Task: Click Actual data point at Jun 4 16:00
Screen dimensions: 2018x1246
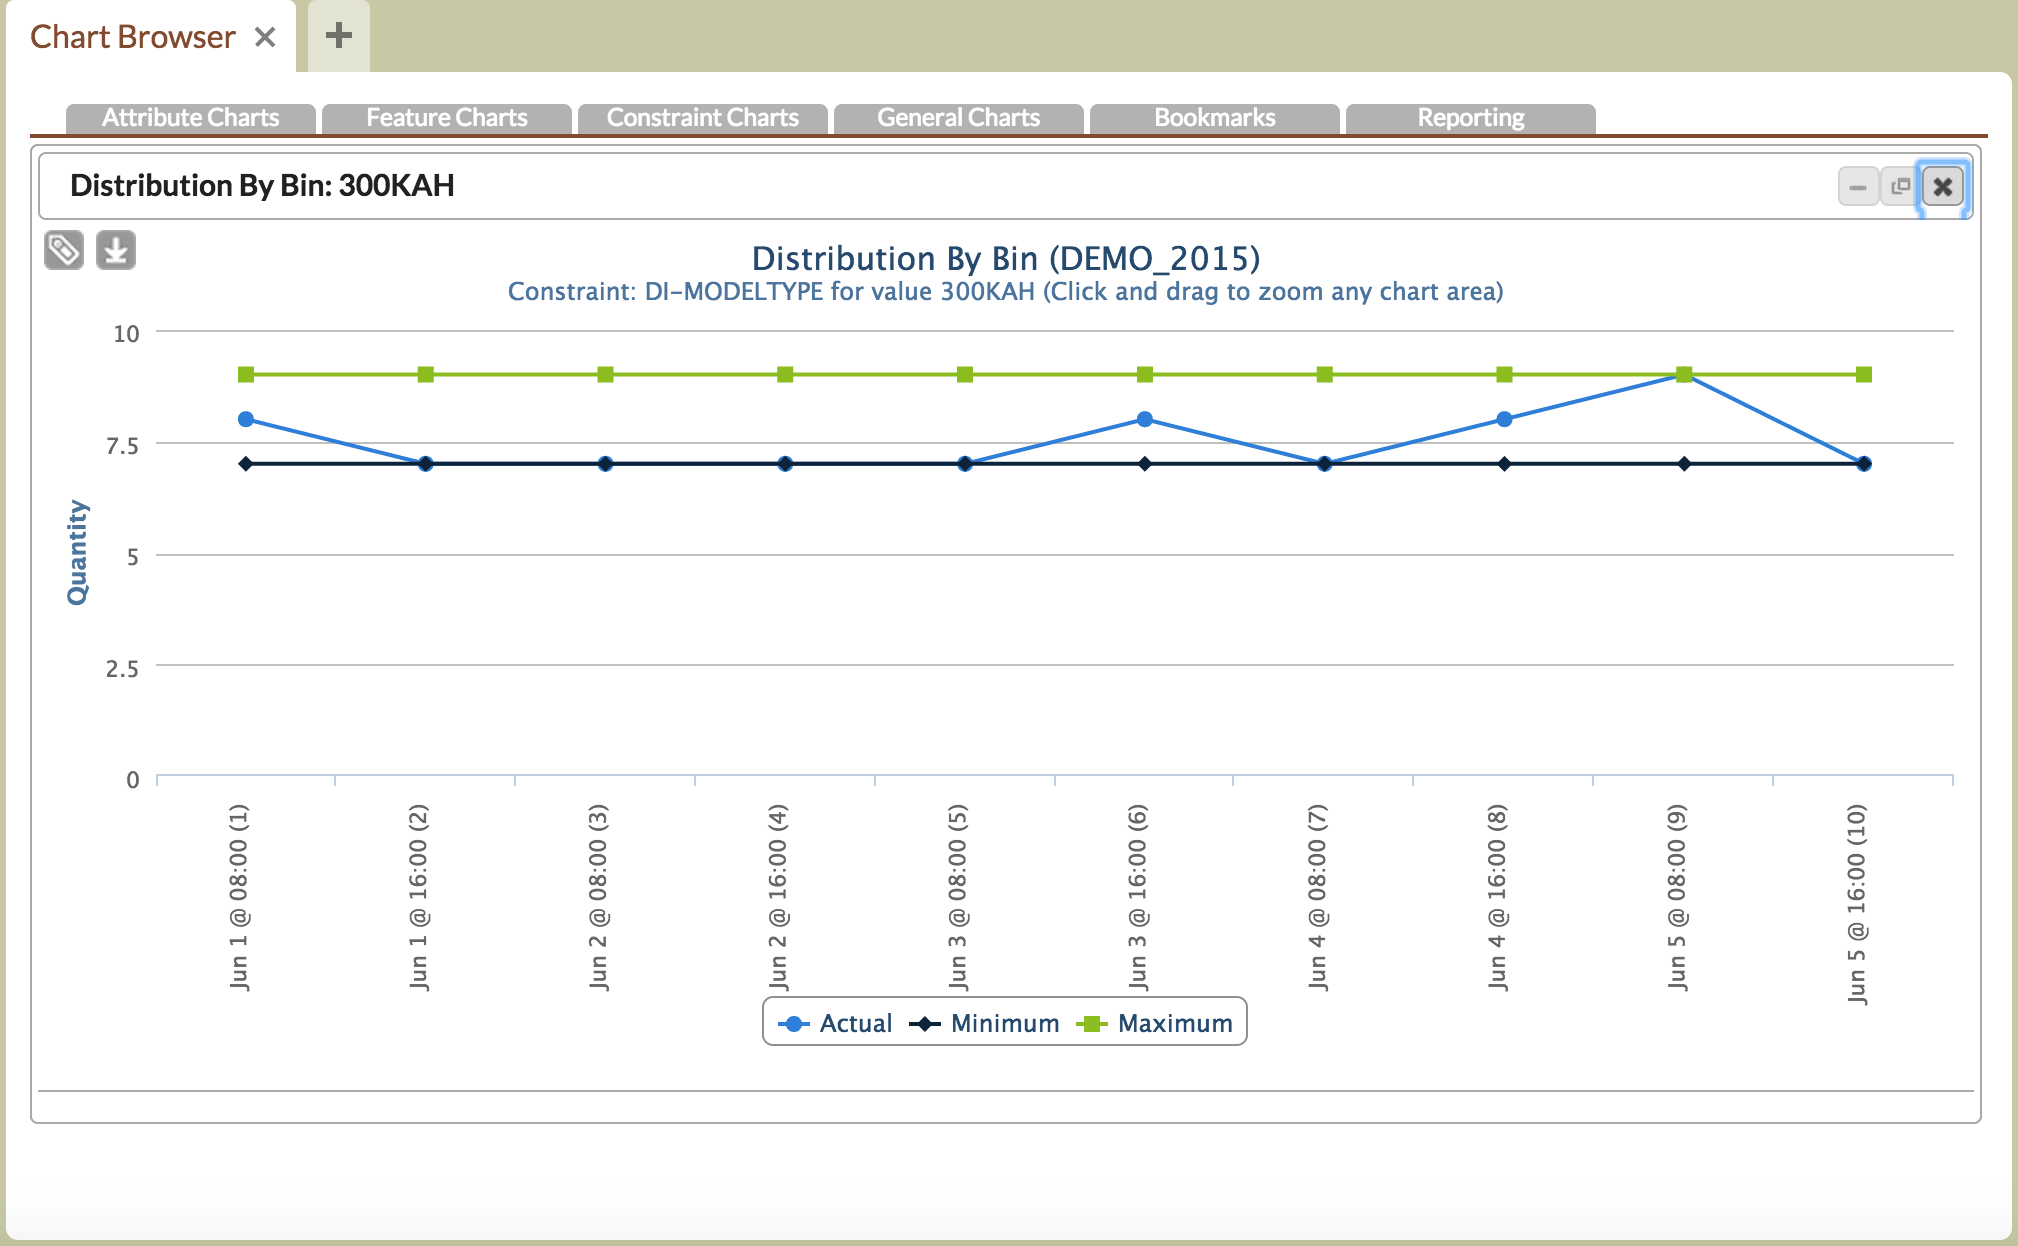Action: point(1504,419)
